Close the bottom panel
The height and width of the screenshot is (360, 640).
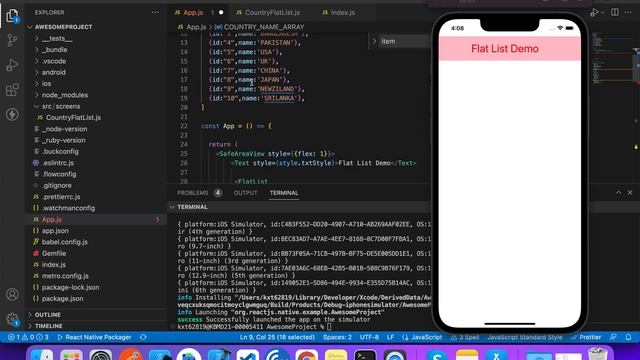coord(630,192)
